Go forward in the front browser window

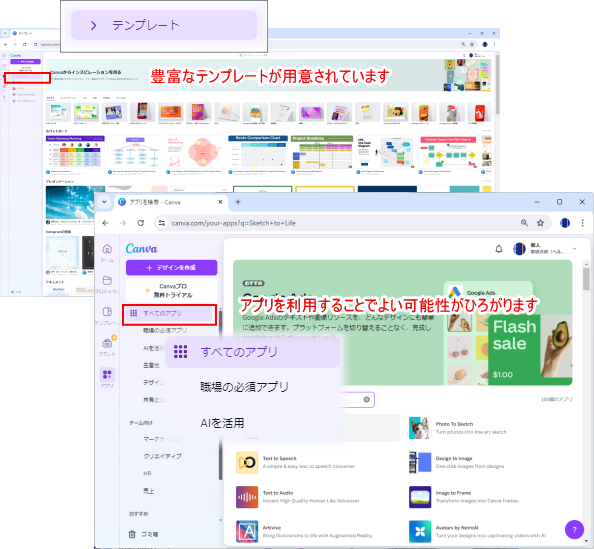[123, 223]
